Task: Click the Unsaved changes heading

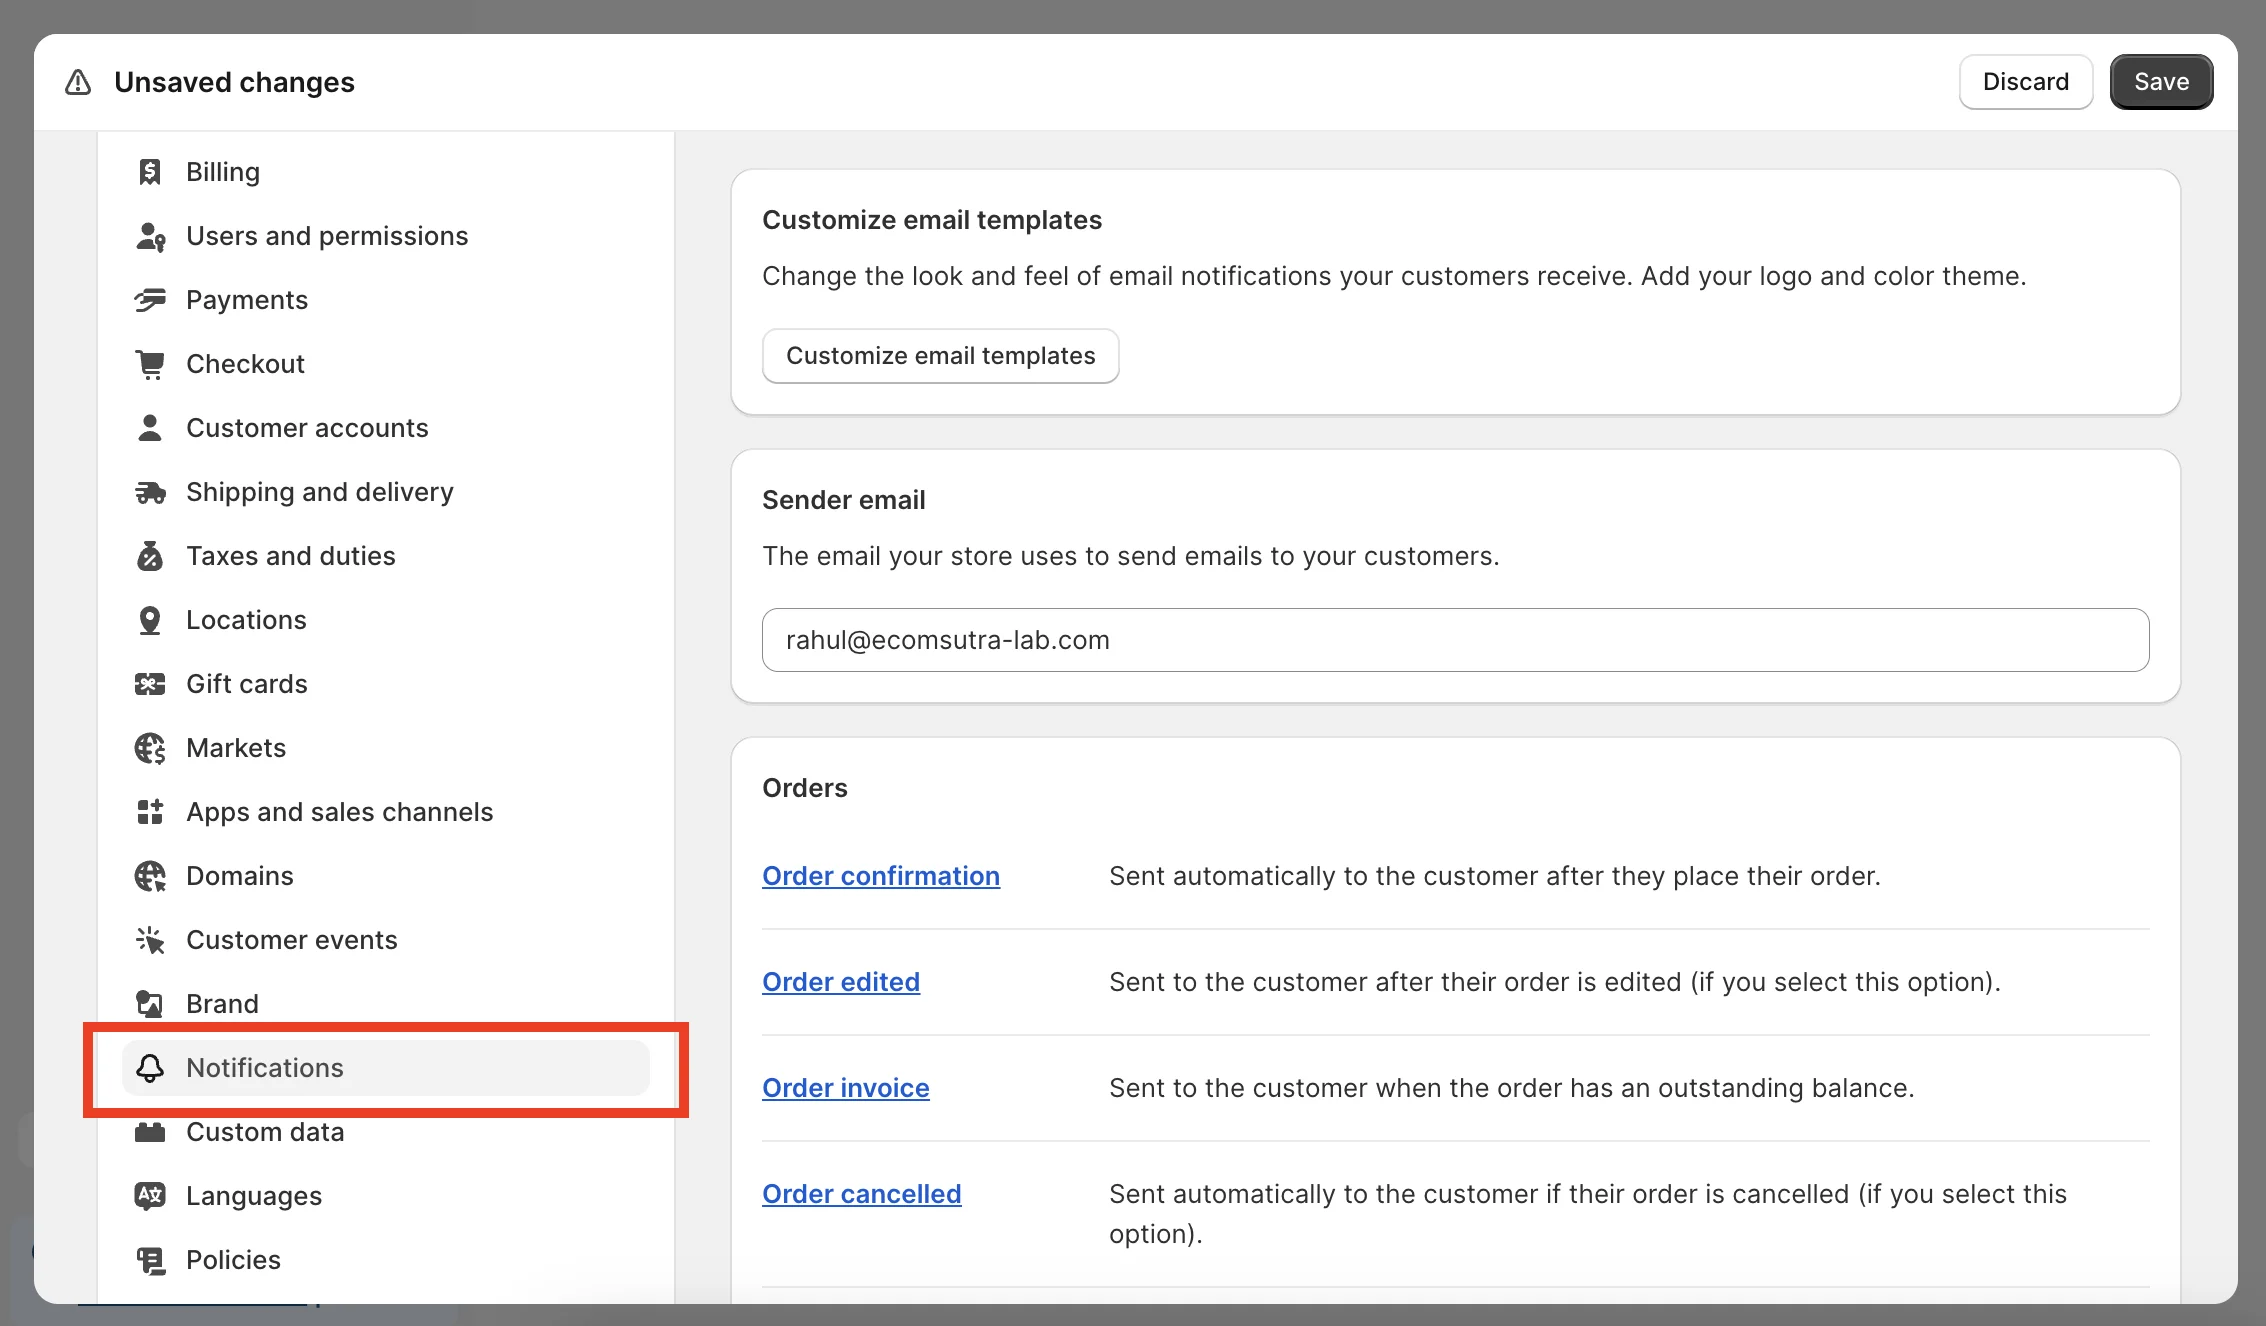Action: [234, 82]
